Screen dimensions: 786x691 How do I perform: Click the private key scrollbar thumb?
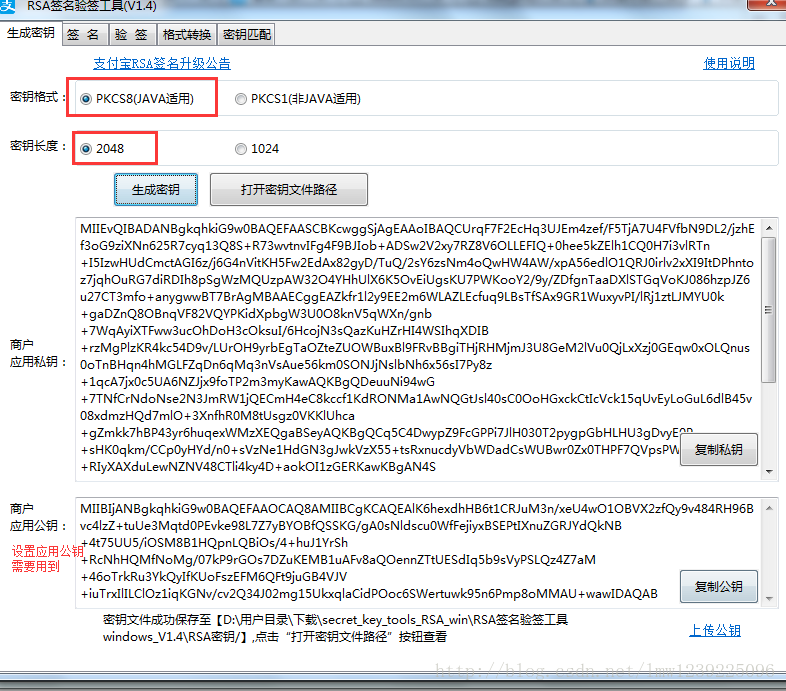(768, 310)
